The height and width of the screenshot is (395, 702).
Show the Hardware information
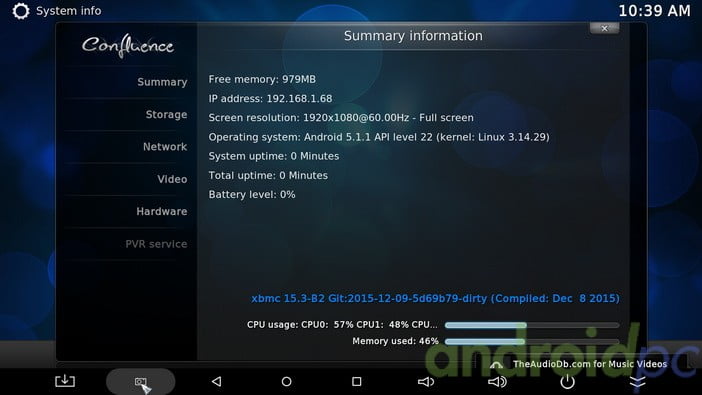[162, 211]
